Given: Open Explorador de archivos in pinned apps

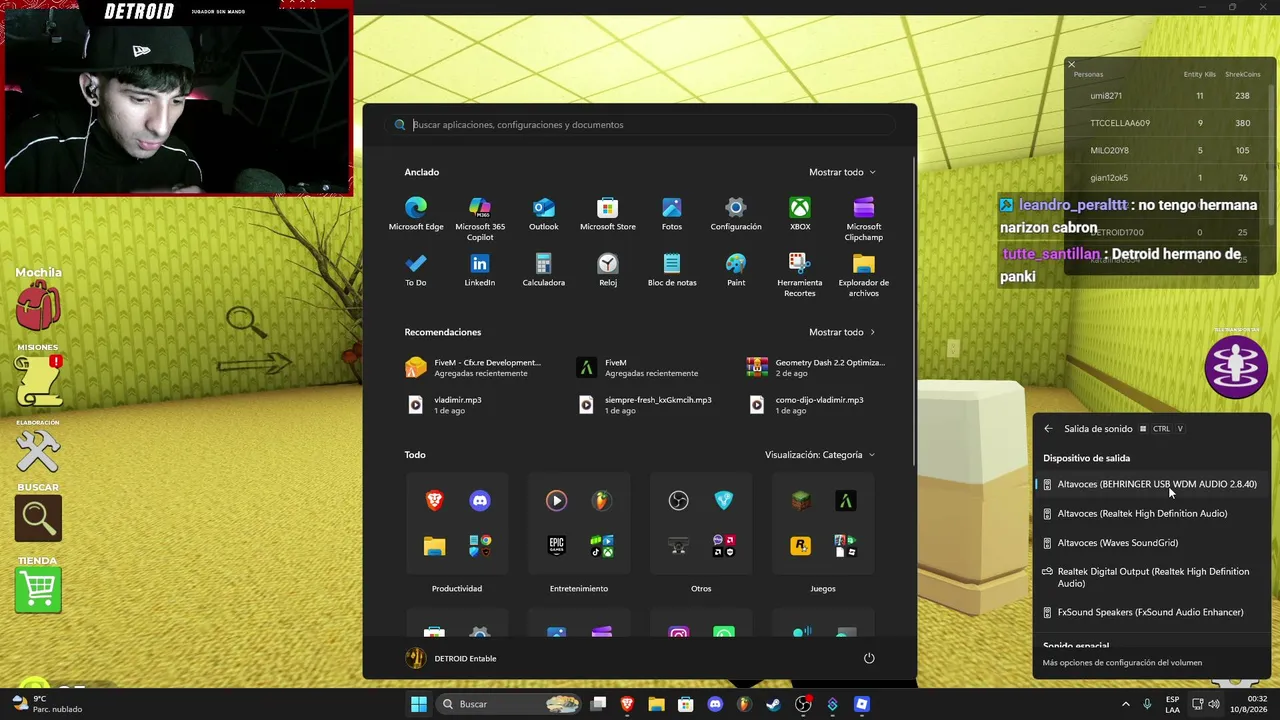Looking at the screenshot, I should [x=864, y=275].
